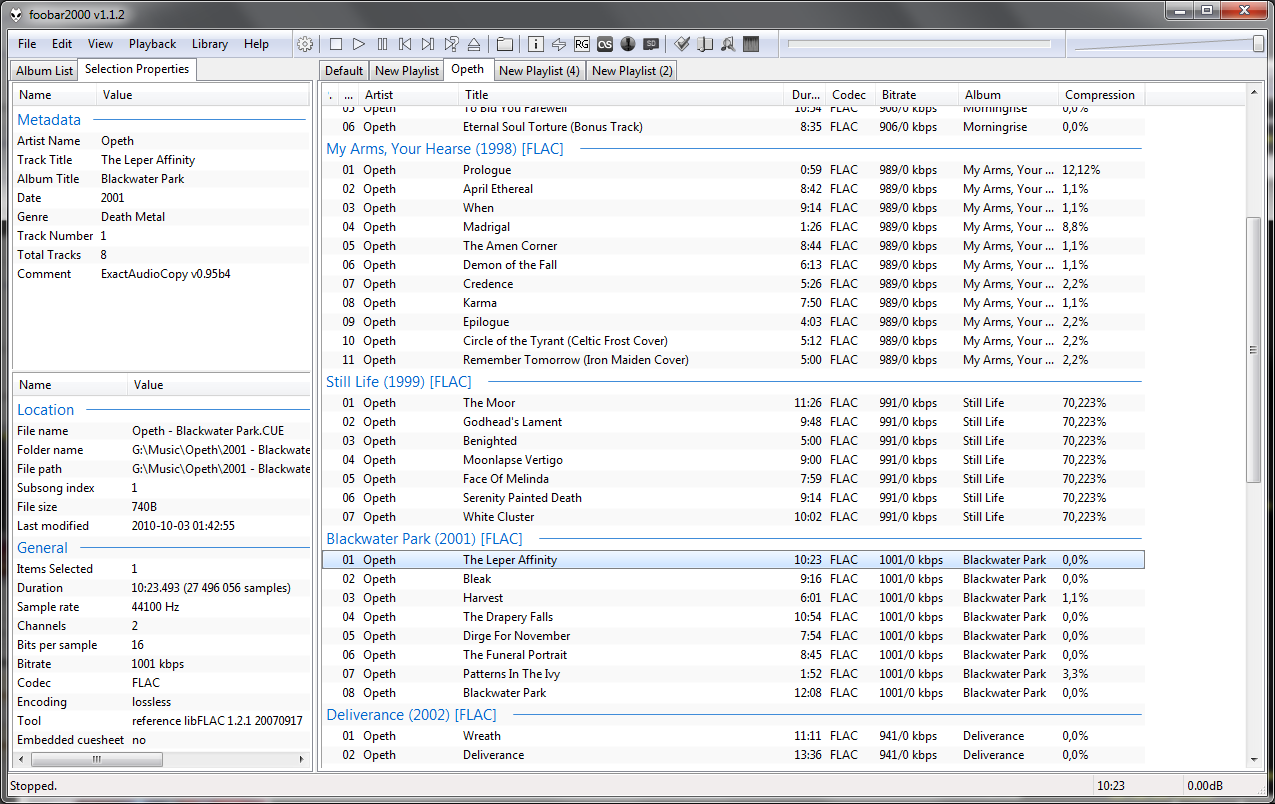Click the Last.fm scrobble icon
1275x804 pixels.
(x=605, y=44)
